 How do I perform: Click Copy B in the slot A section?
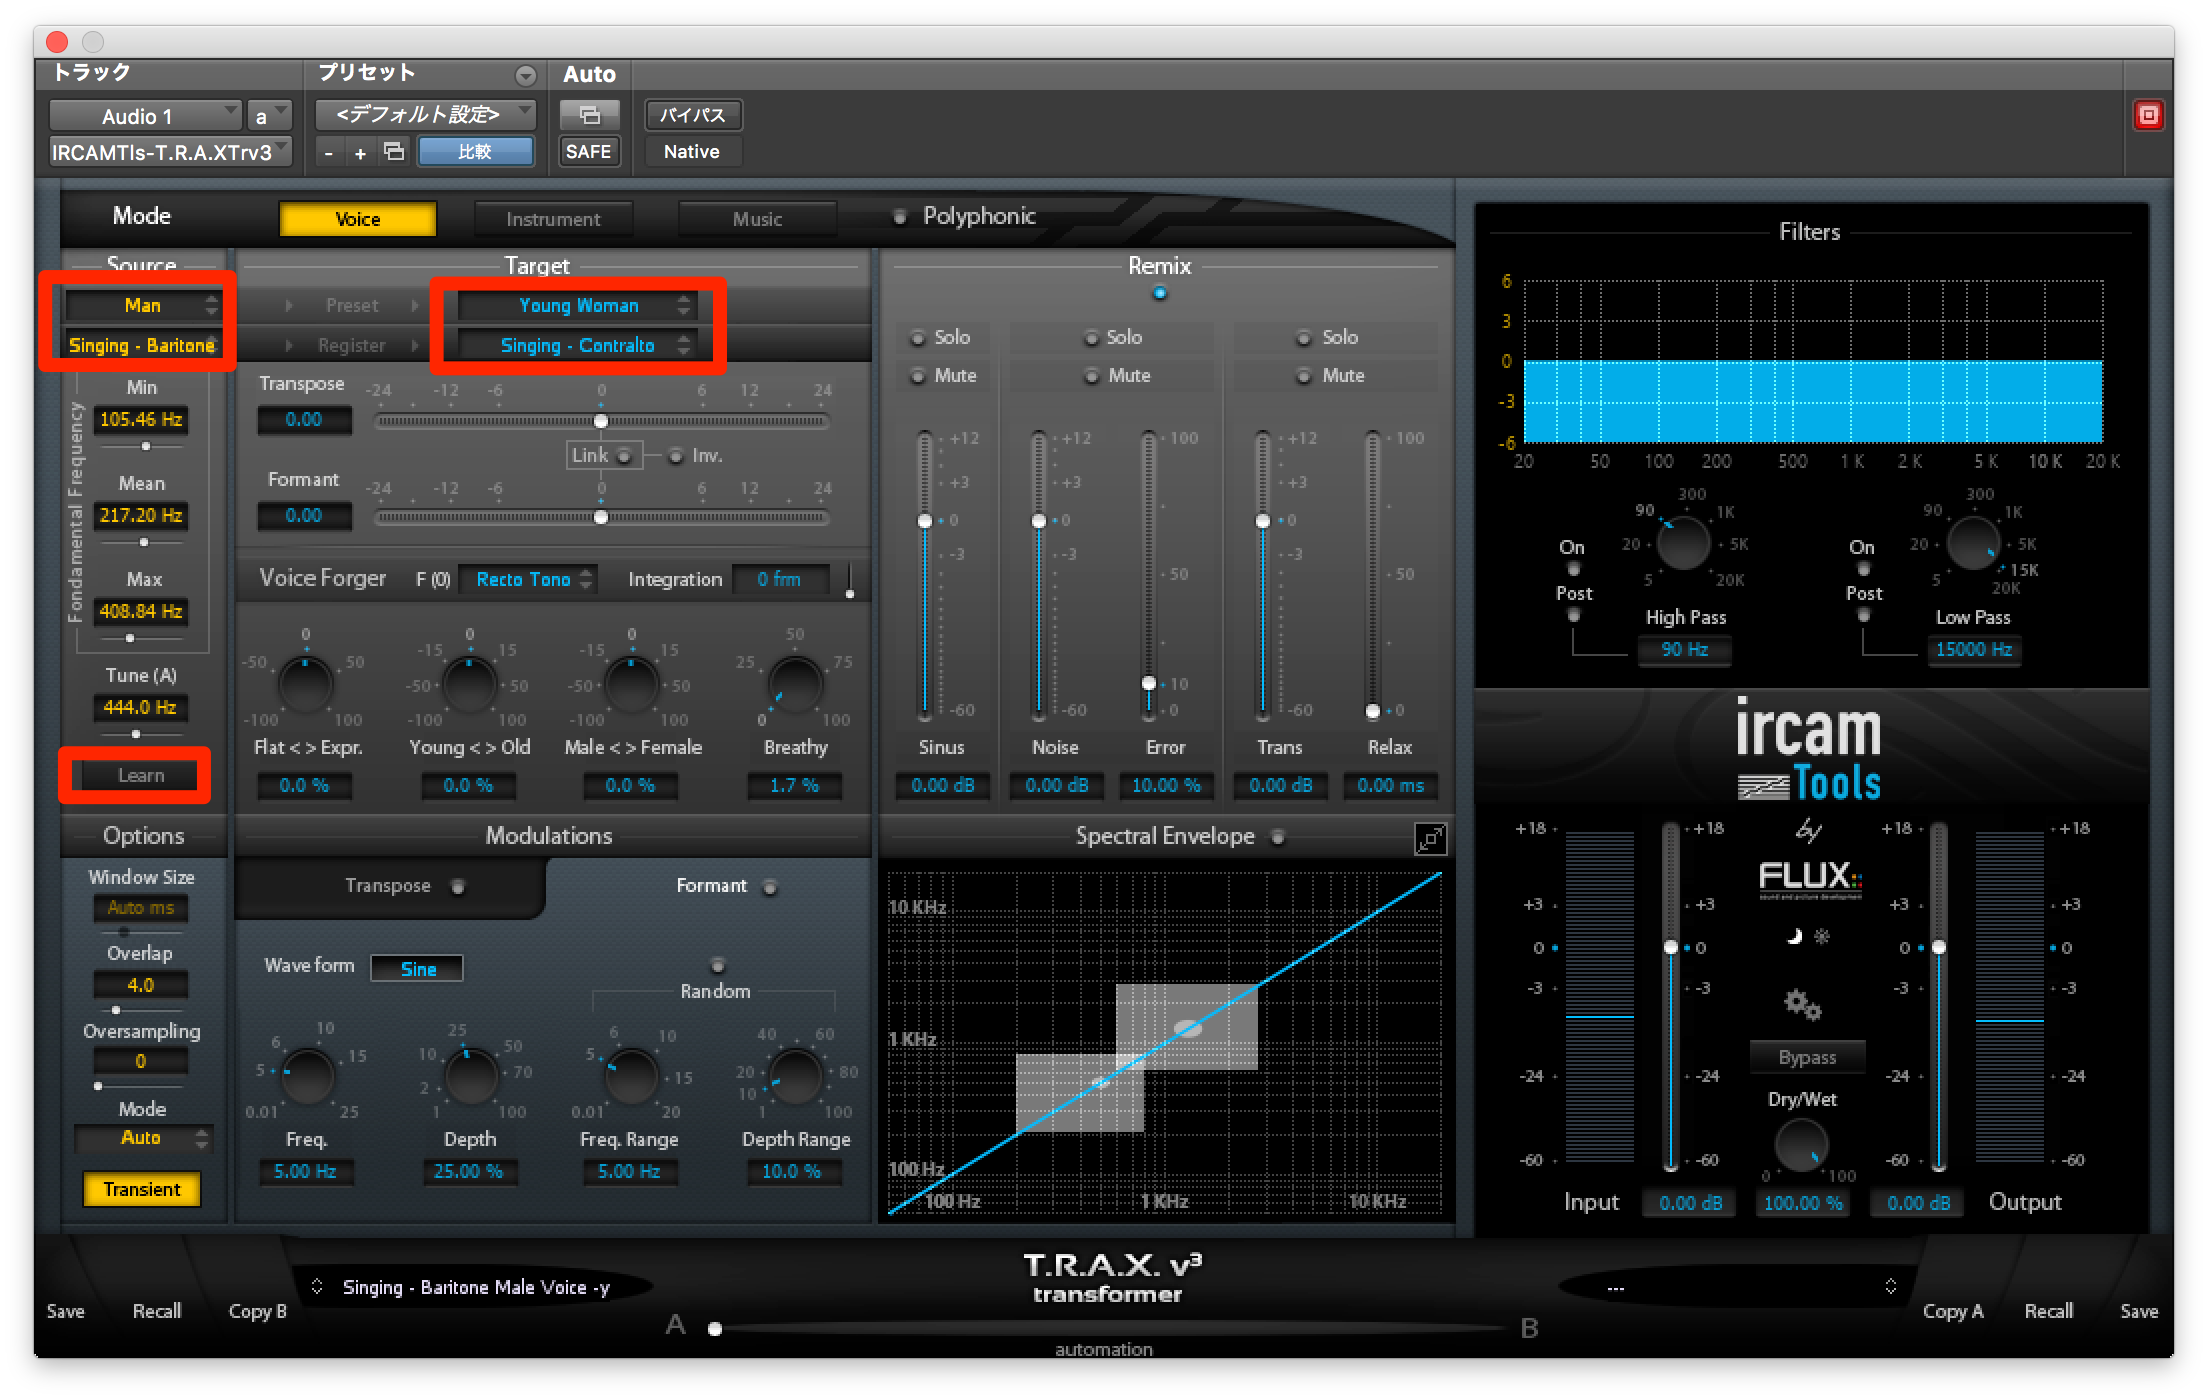257,1311
